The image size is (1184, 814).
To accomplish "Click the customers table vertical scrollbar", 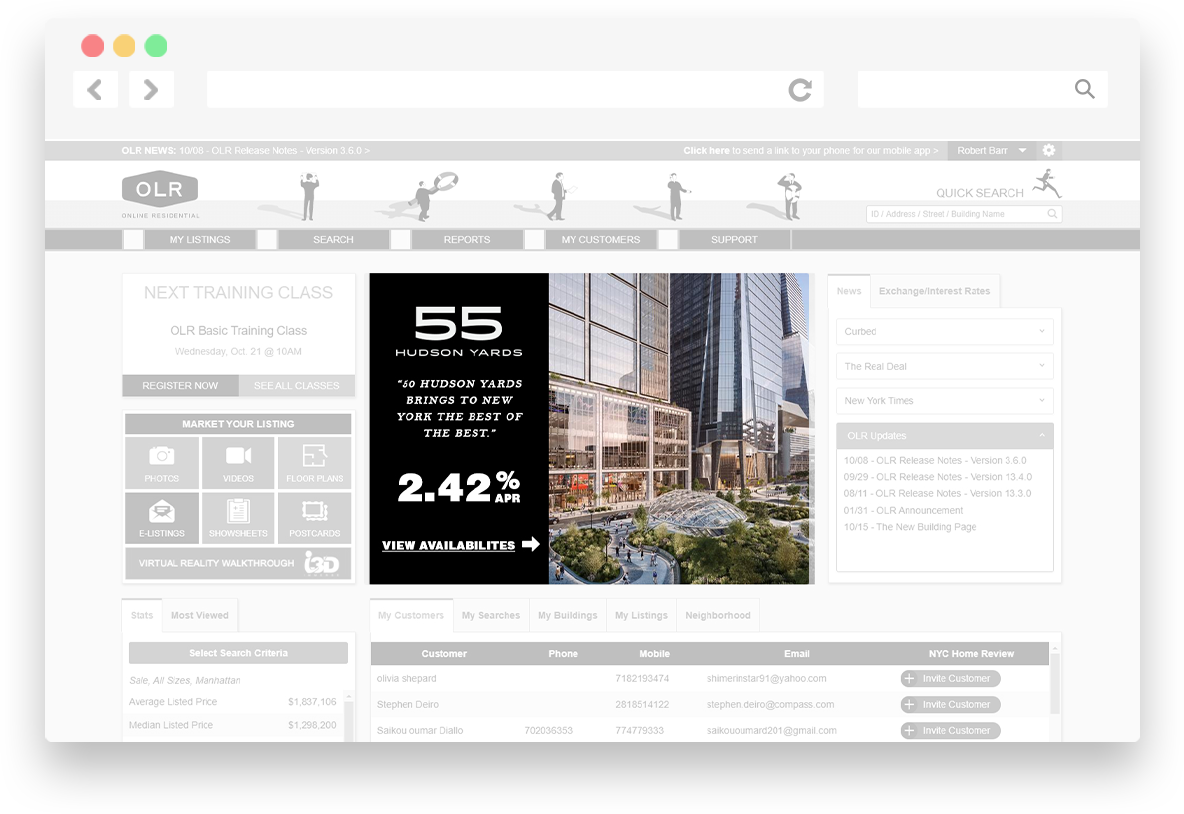I will coord(1055,683).
